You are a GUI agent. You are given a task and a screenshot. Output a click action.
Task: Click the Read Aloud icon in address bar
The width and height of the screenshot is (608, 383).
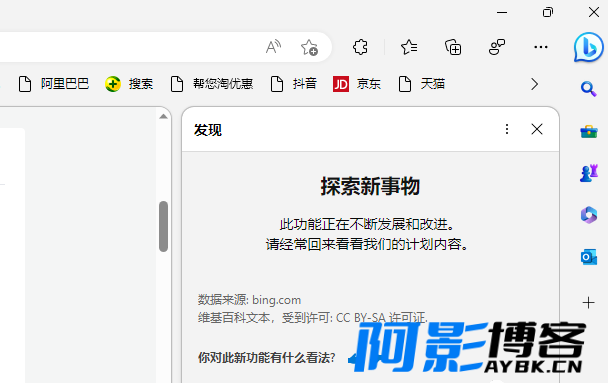pos(273,47)
